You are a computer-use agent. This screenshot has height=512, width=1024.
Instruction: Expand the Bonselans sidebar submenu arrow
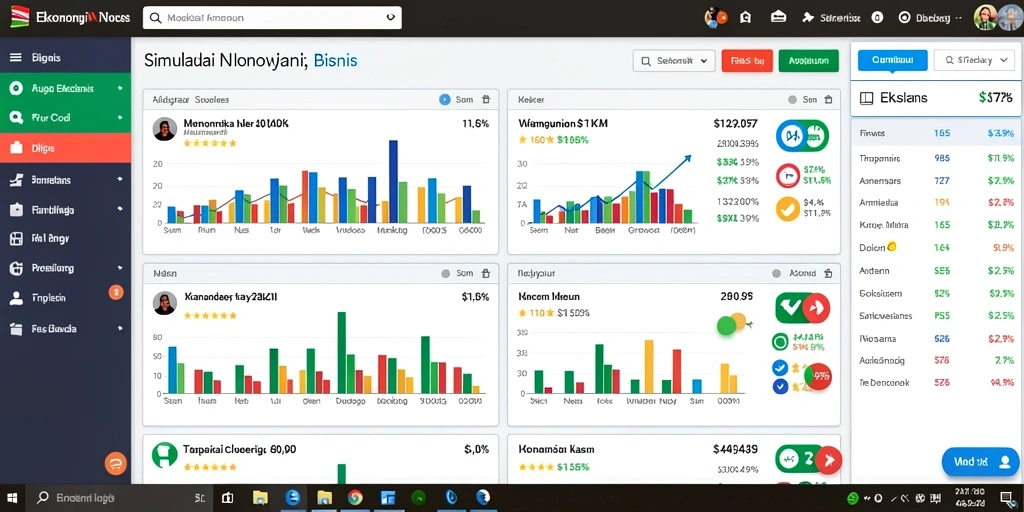point(120,179)
